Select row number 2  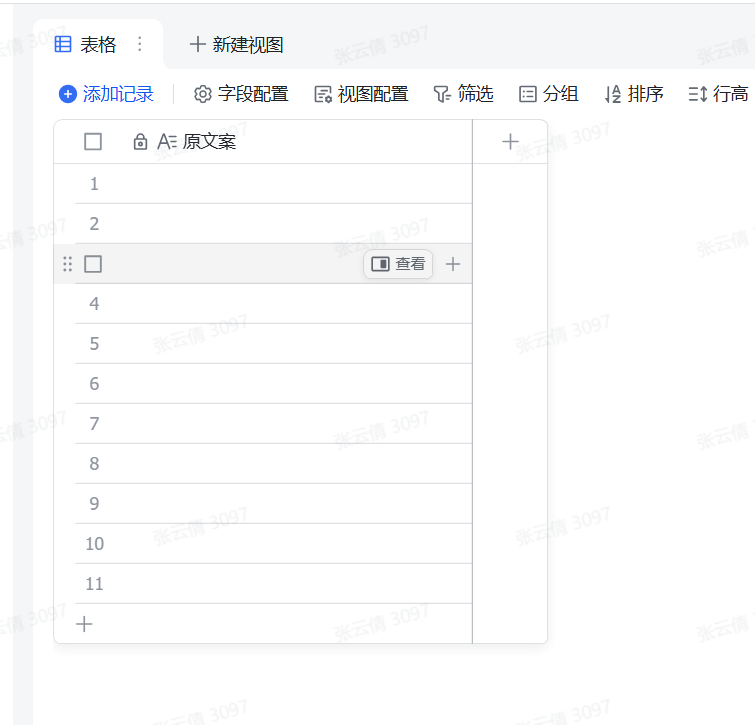pyautogui.click(x=94, y=224)
